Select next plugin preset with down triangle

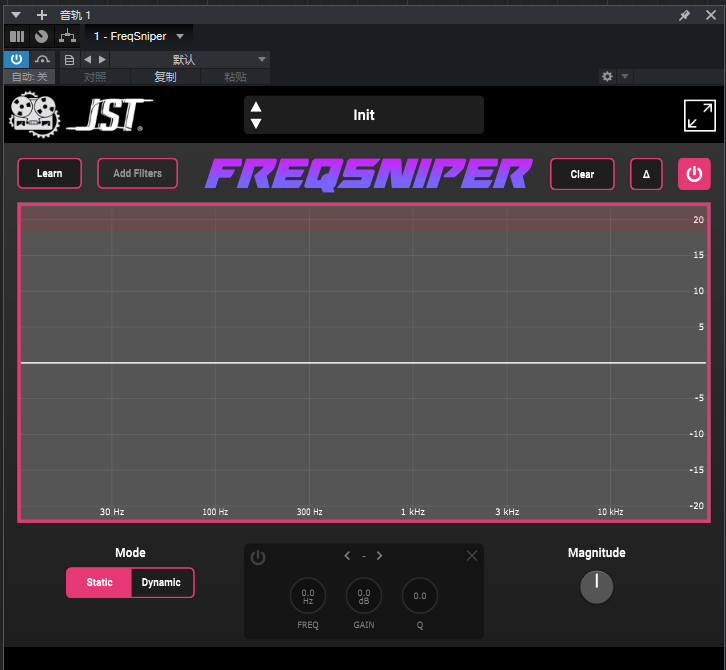(256, 123)
